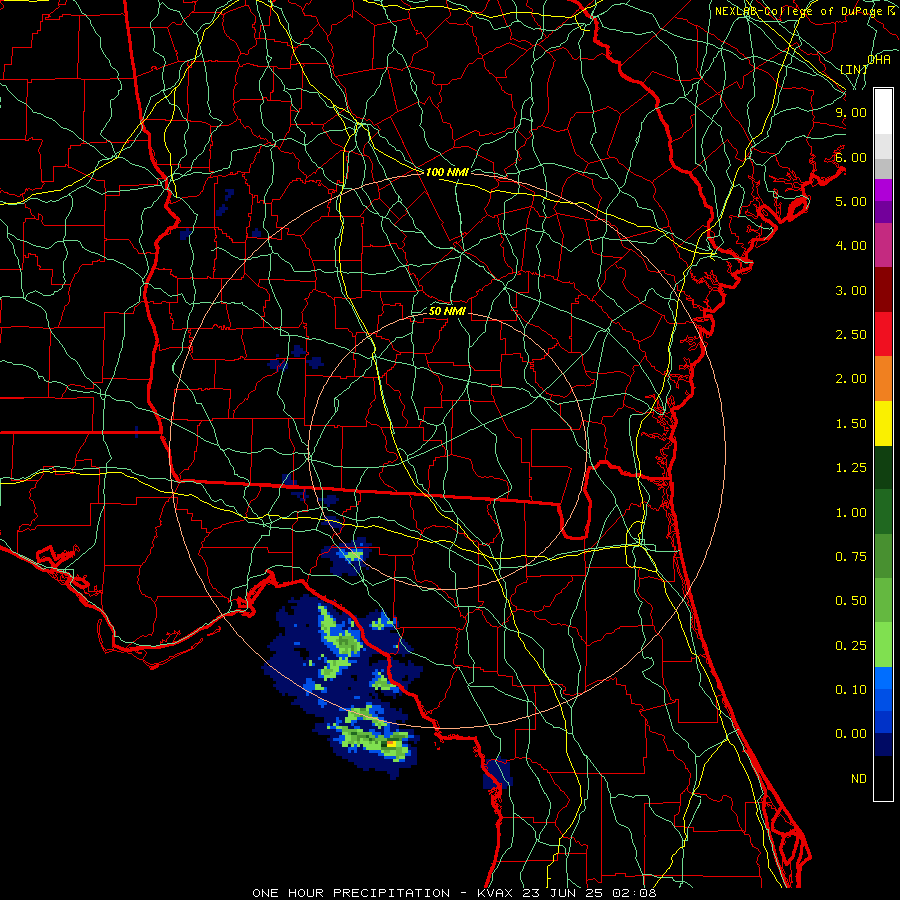Select the pink legend swatch beside 4.00

pyautogui.click(x=883, y=245)
